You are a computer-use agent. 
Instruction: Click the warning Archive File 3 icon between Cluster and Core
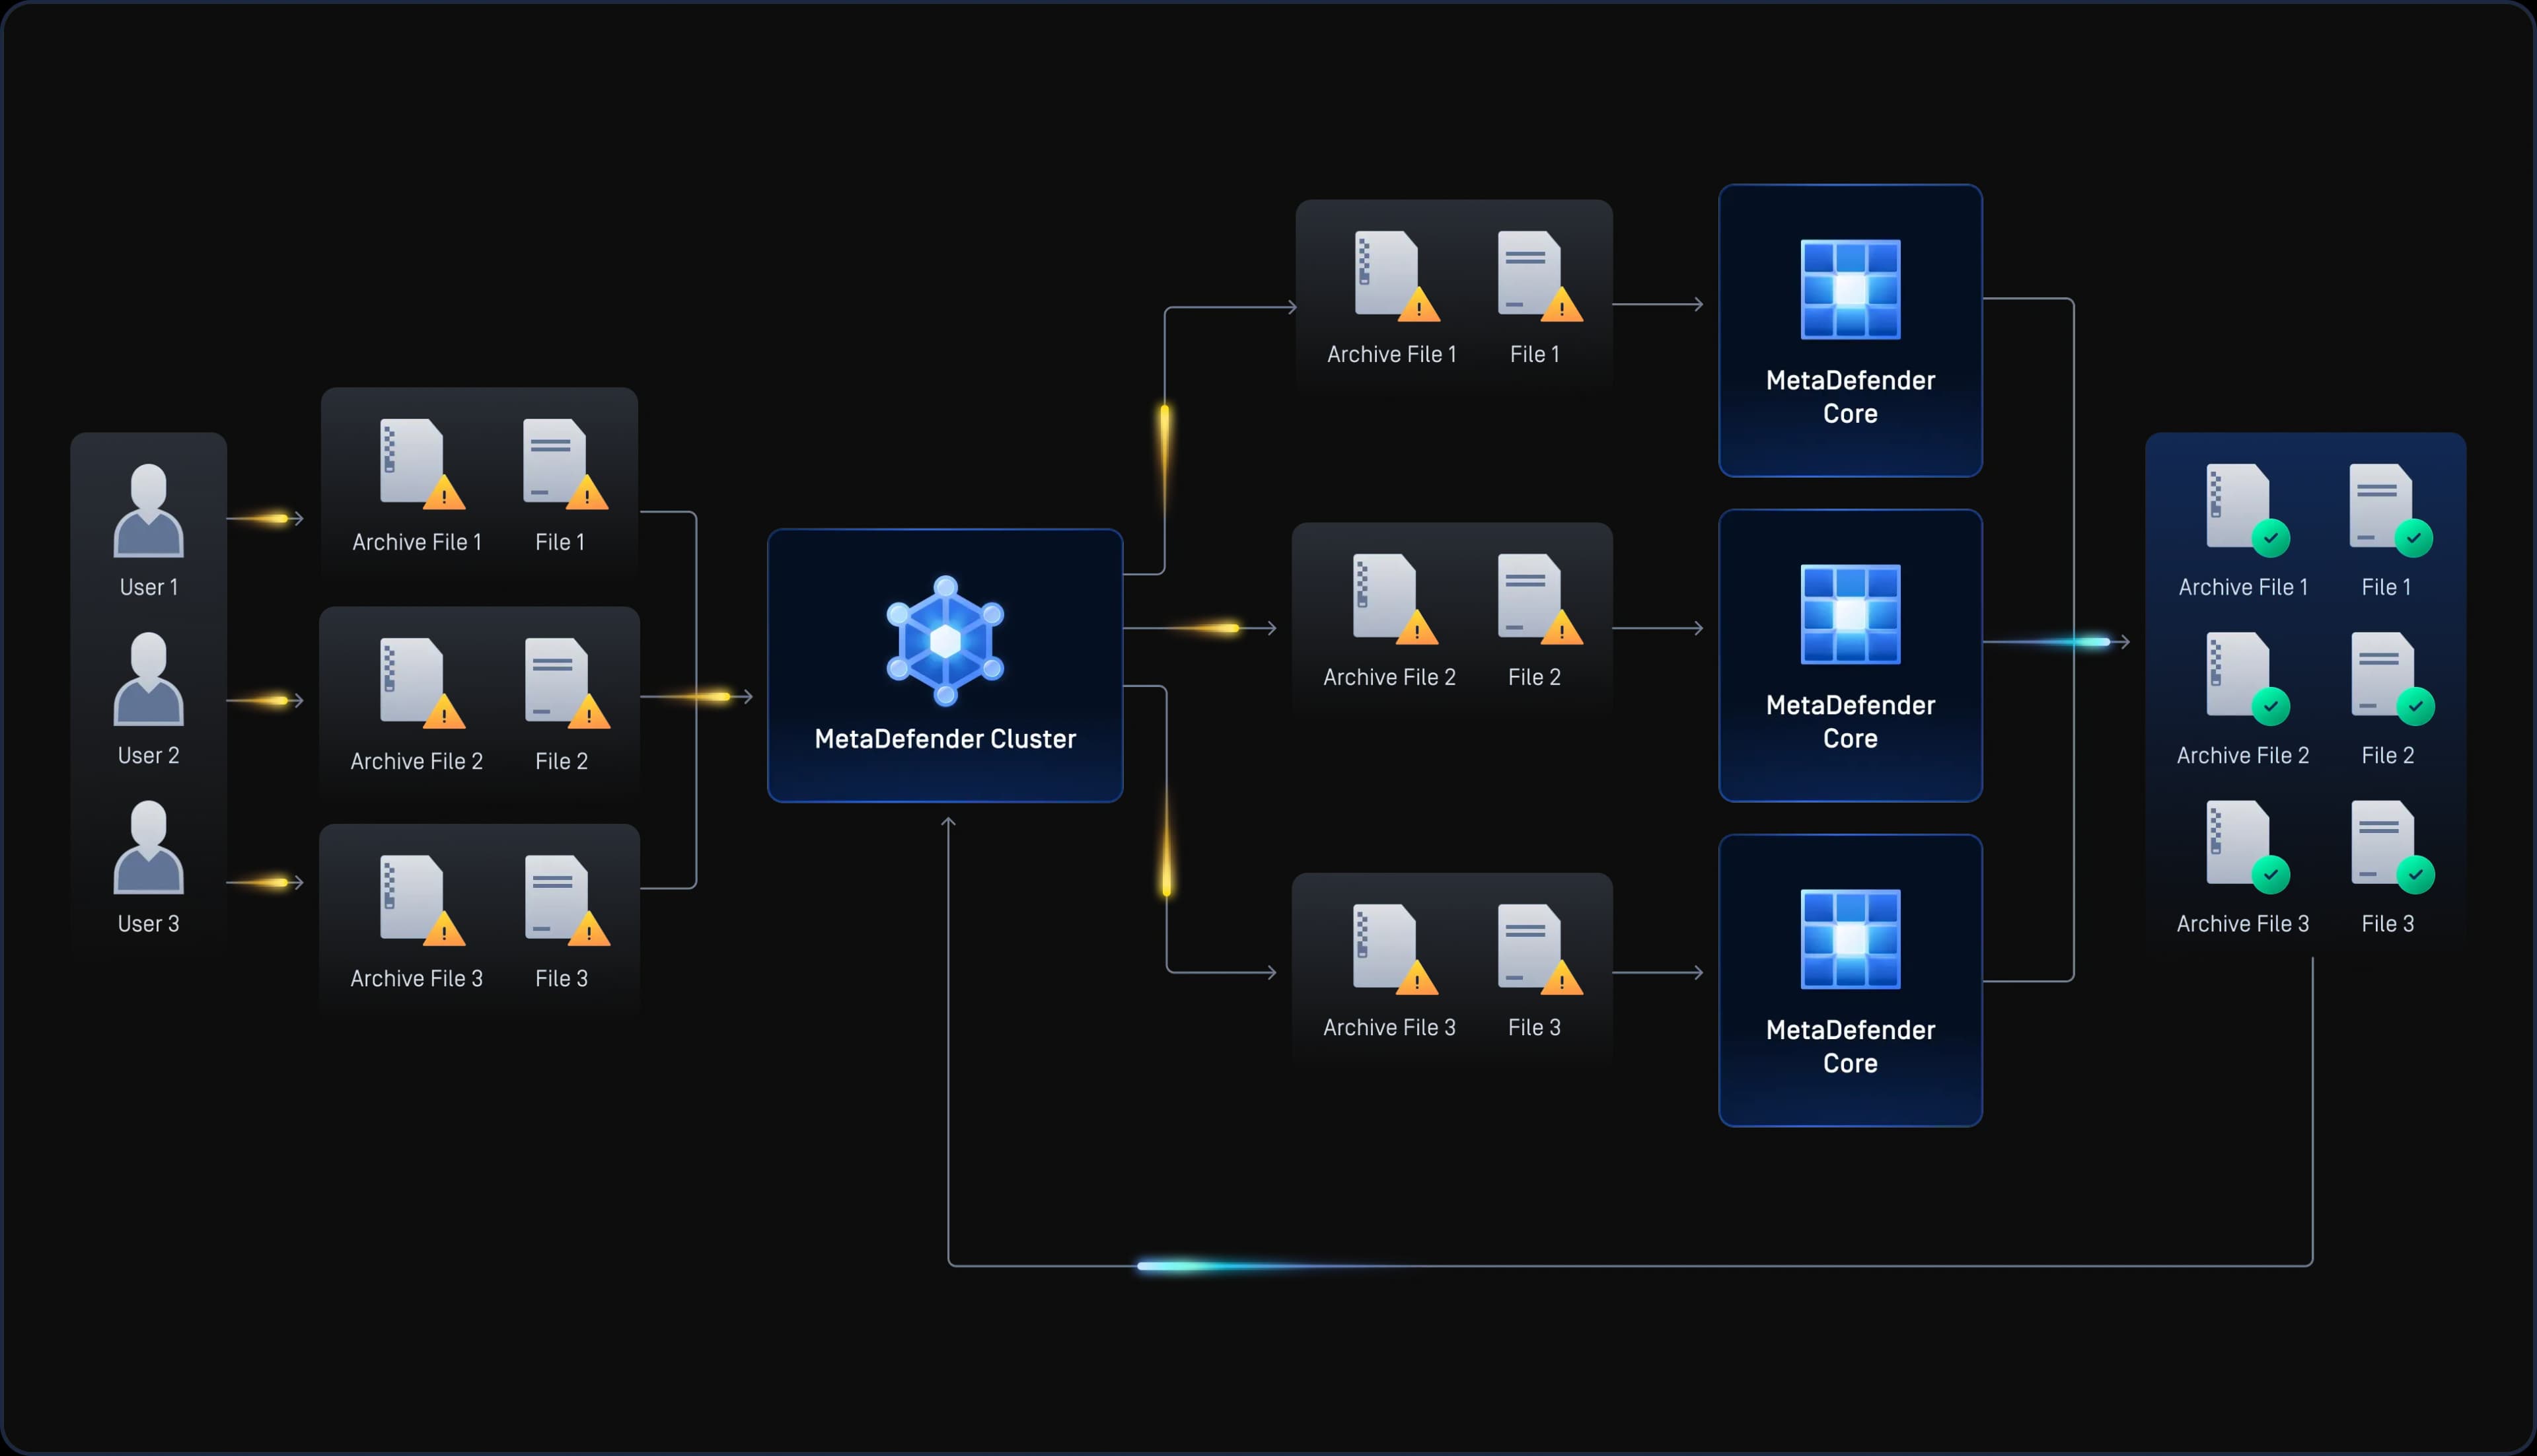pos(1395,950)
